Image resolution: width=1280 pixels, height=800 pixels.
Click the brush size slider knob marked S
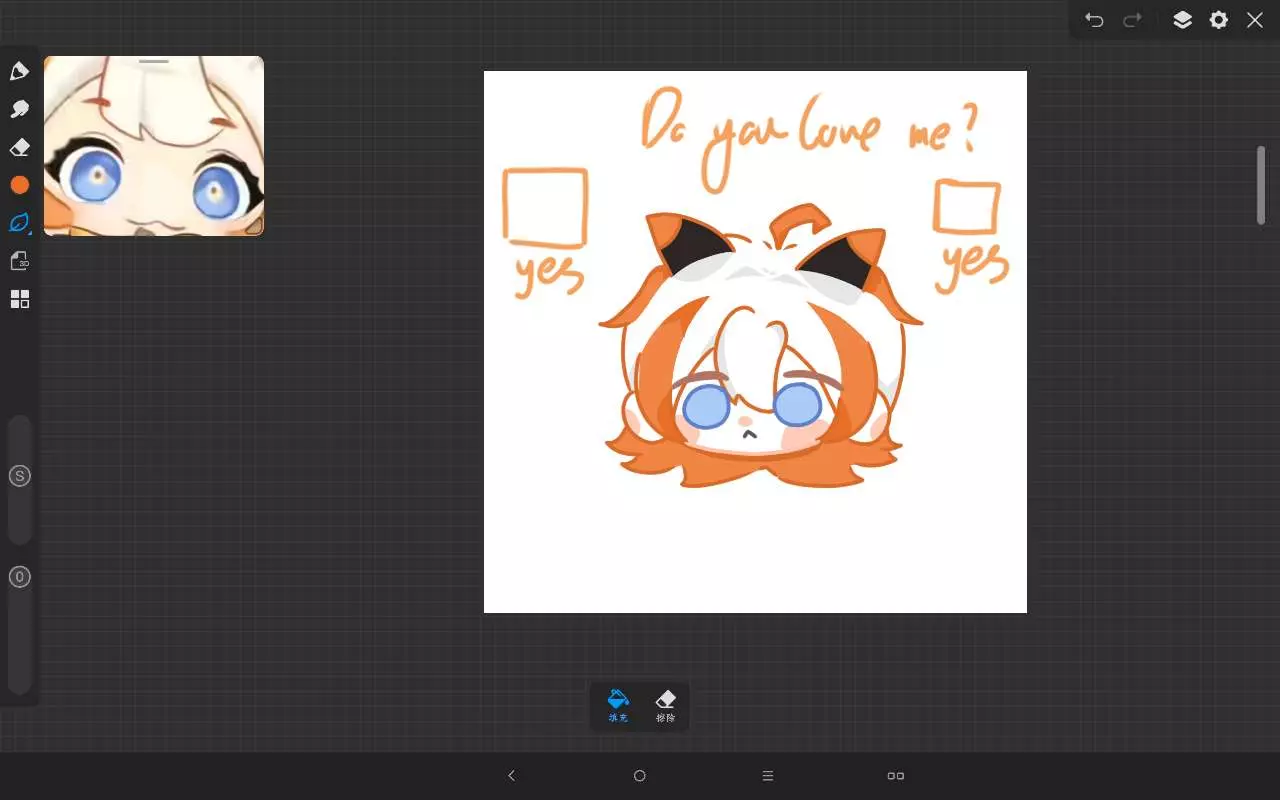19,476
